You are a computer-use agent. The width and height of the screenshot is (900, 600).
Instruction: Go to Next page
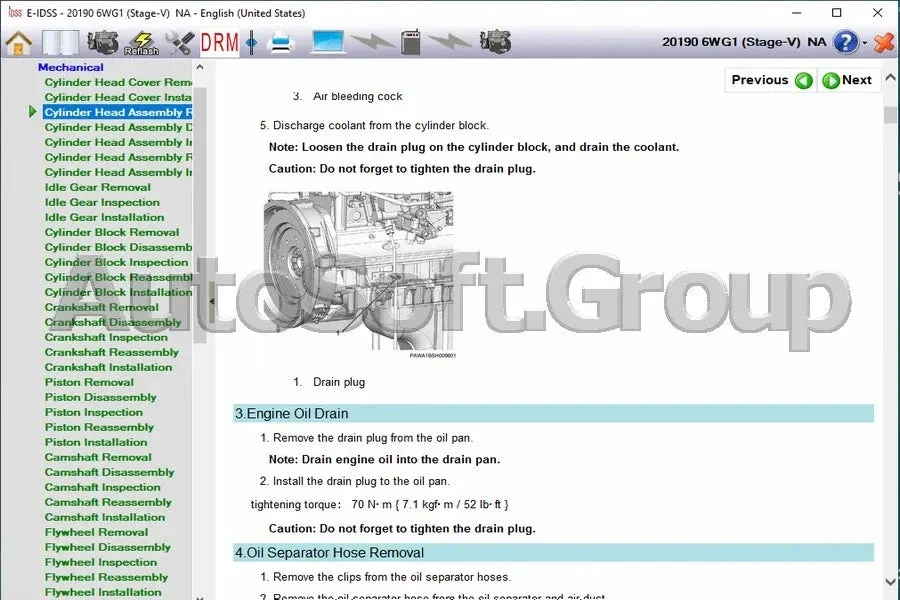coord(848,80)
